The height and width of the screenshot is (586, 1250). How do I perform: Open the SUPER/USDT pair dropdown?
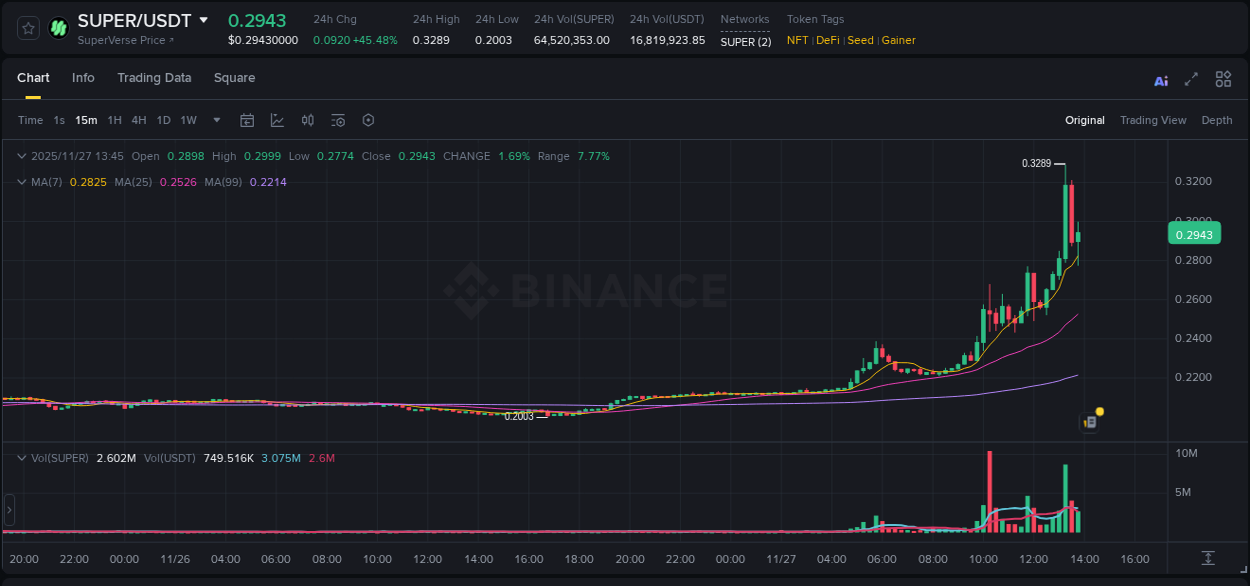[206, 19]
